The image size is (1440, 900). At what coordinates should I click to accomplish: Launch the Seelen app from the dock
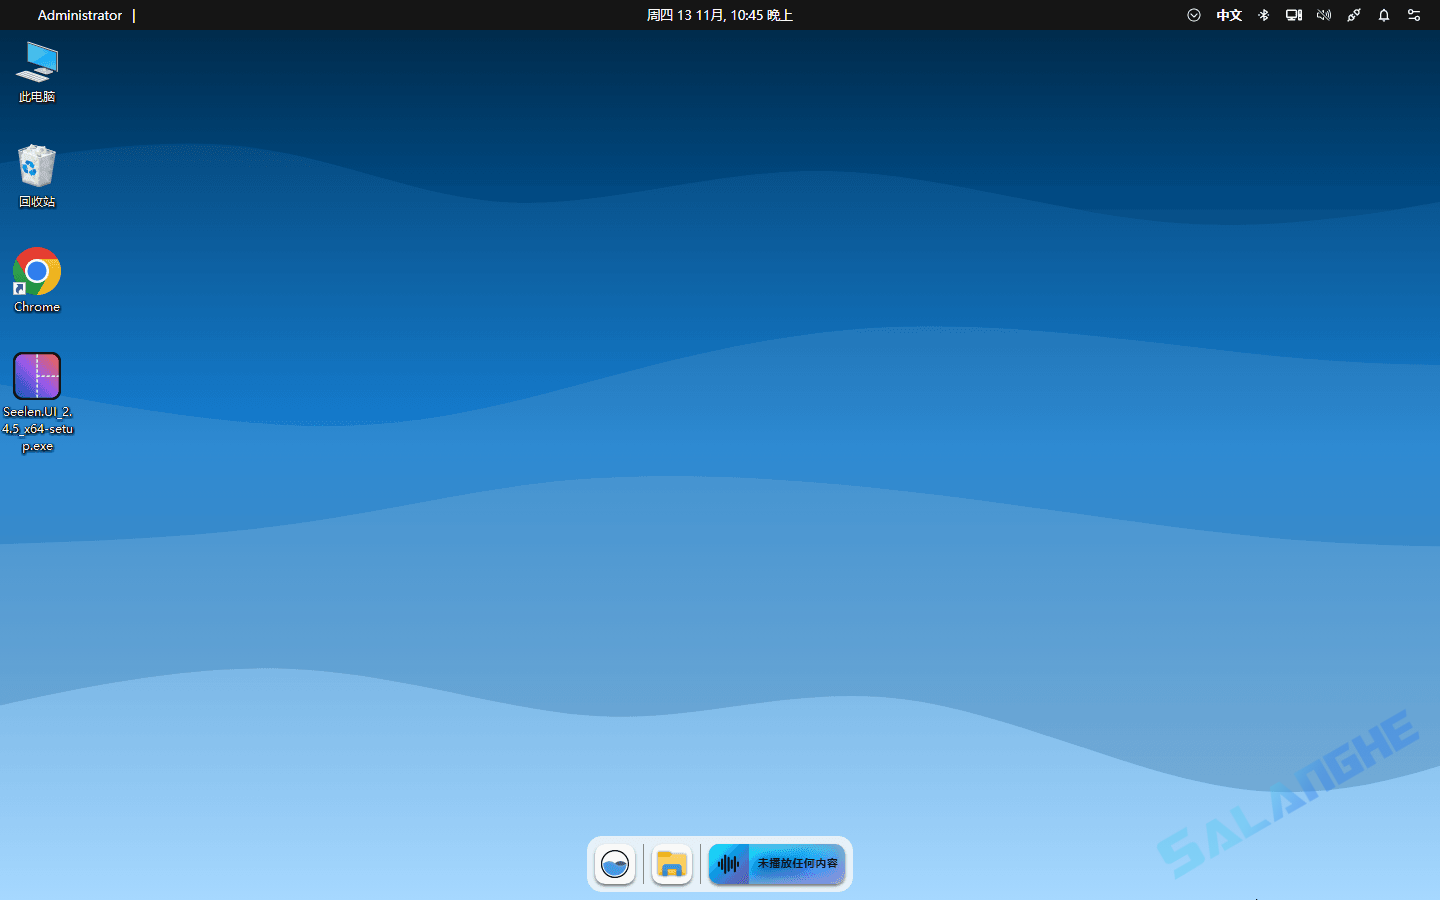(x=613, y=864)
